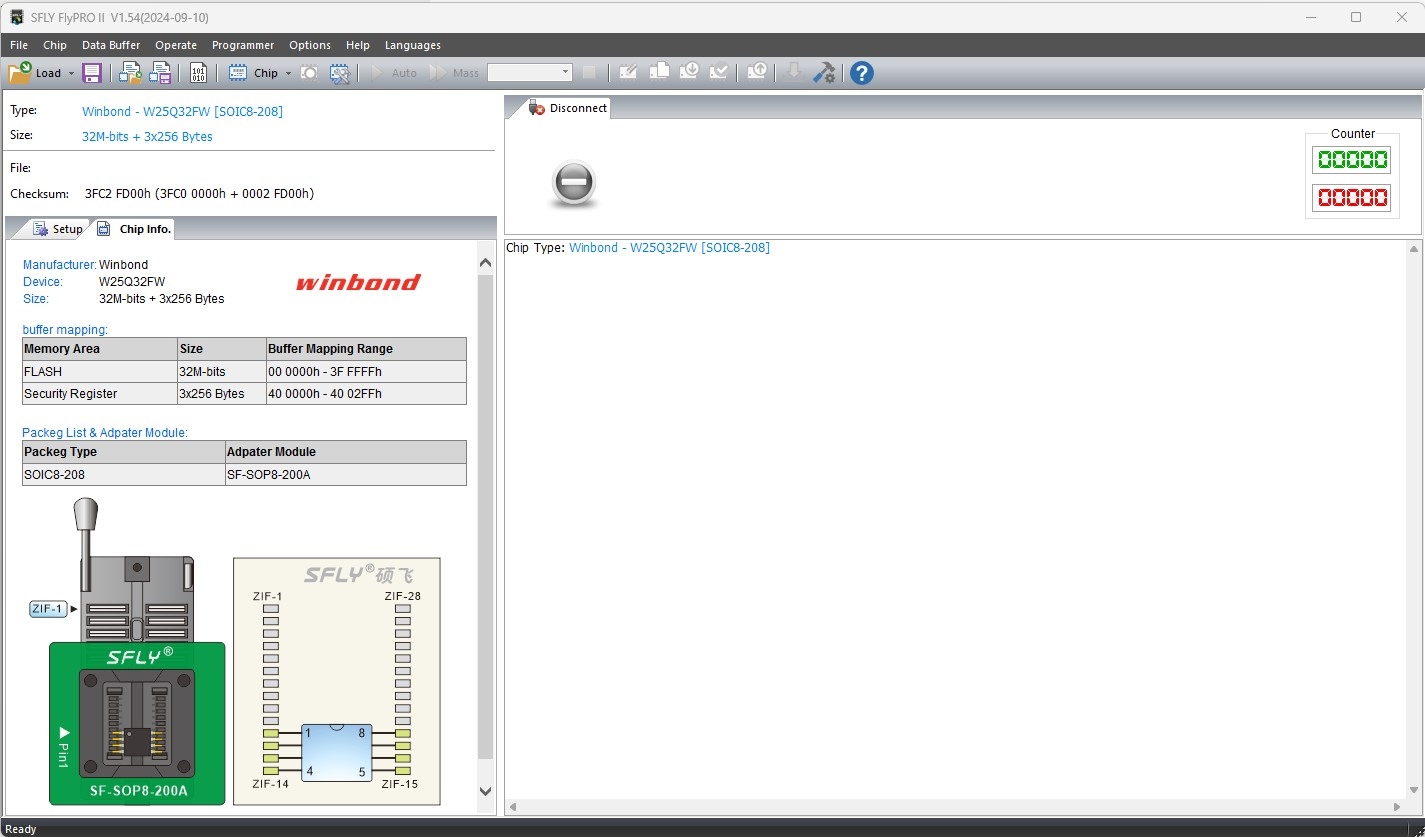Click the "00 0000h - 3F FFFFh" range cell

(x=366, y=371)
